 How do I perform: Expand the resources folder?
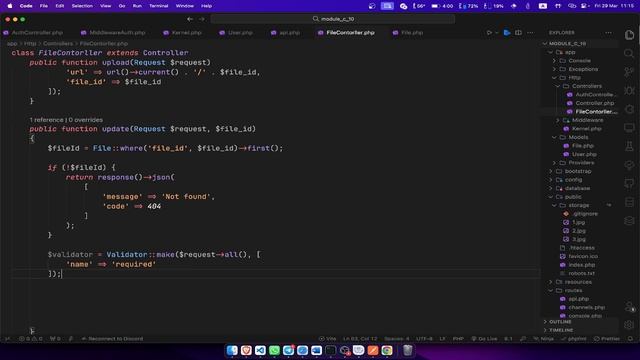pyautogui.click(x=578, y=282)
